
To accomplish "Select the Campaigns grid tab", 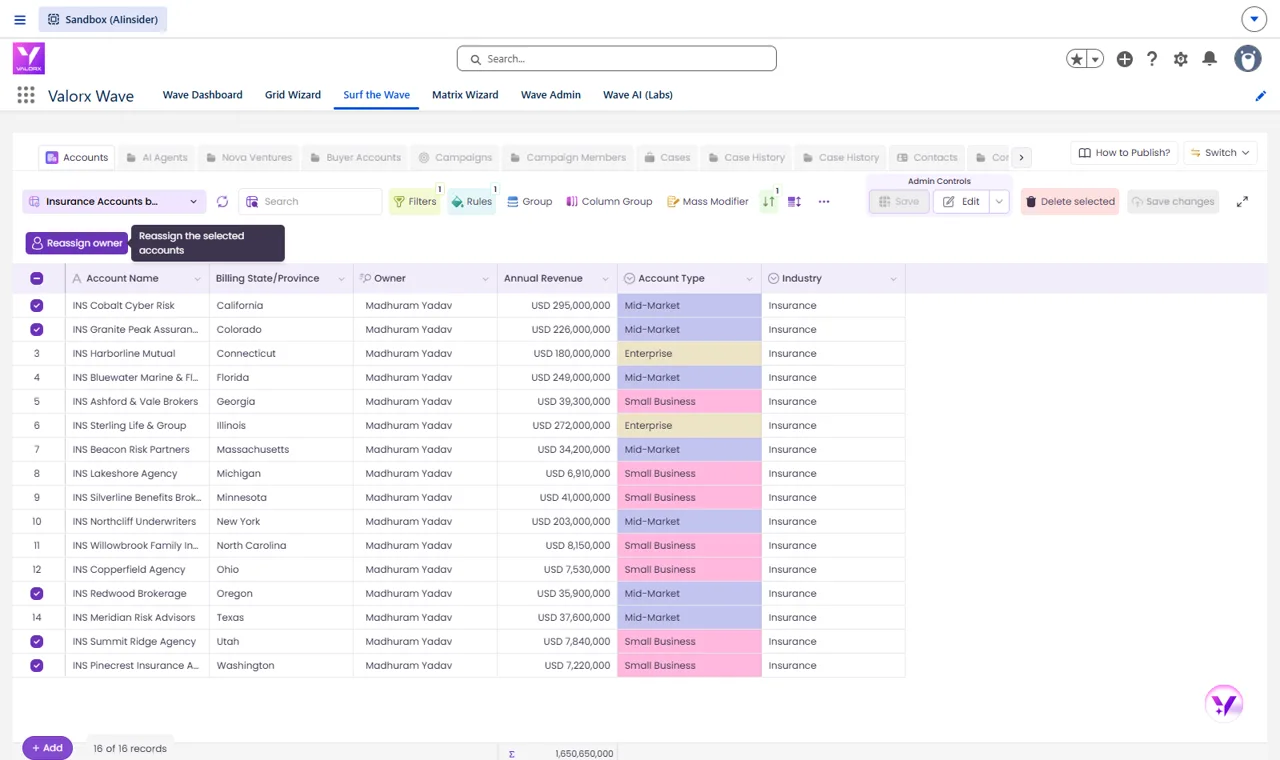I will [x=455, y=157].
